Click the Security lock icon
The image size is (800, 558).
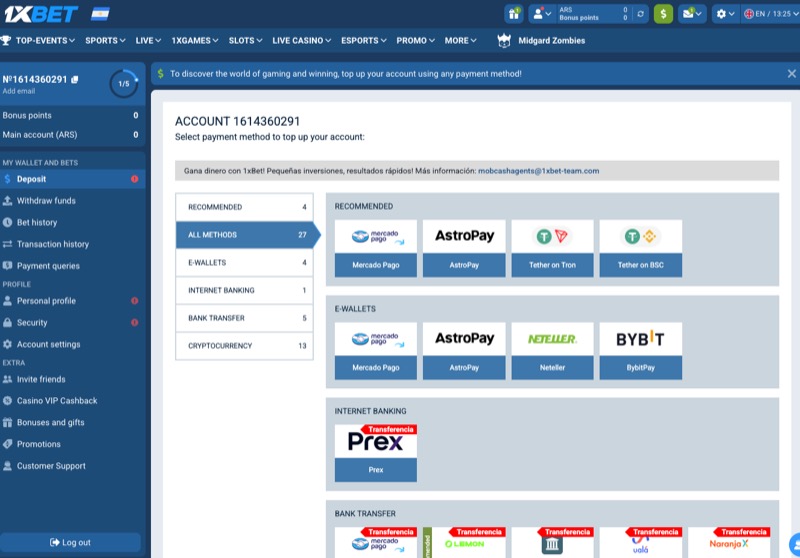7,322
